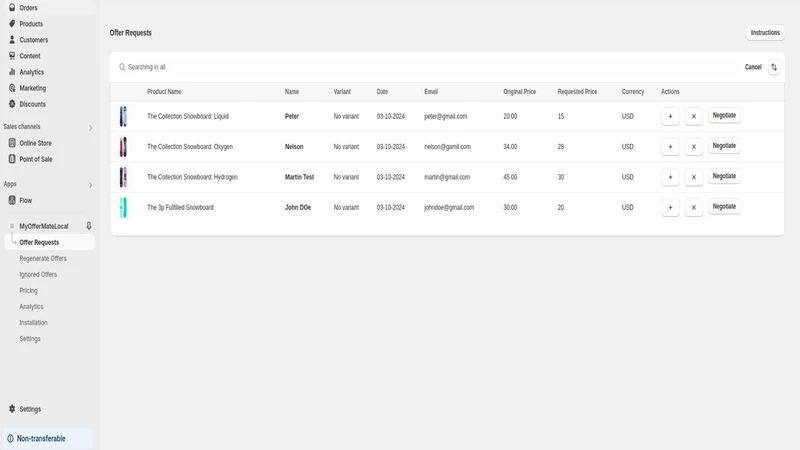
Task: Click the Original Price column header
Action: coord(519,92)
